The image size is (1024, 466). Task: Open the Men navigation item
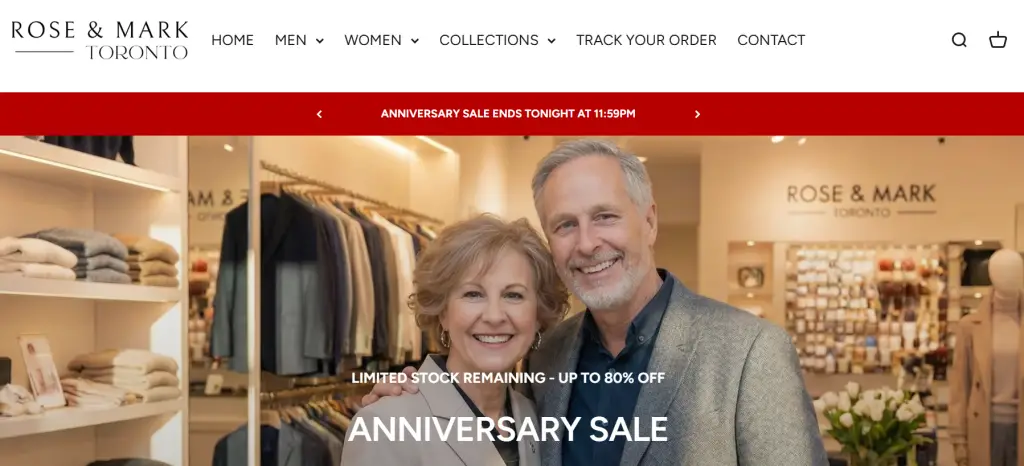pos(291,40)
